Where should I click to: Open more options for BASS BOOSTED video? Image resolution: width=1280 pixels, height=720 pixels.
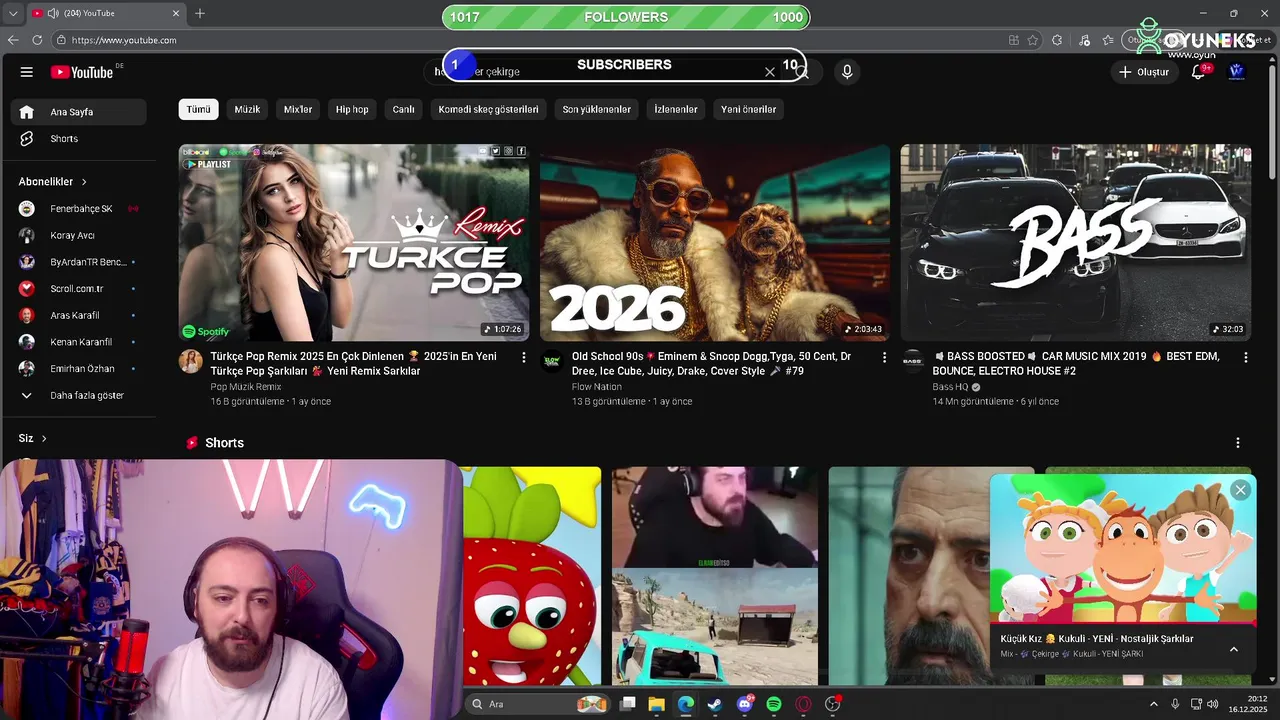(1245, 357)
